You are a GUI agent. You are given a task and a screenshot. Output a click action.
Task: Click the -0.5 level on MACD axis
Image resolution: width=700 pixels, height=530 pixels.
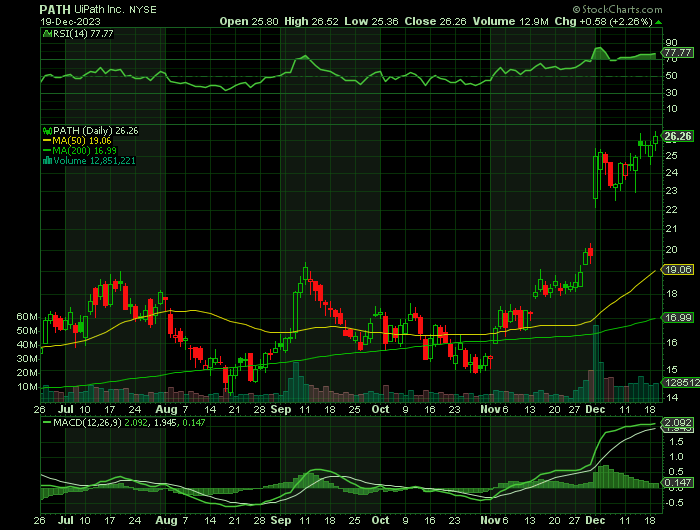(674, 503)
